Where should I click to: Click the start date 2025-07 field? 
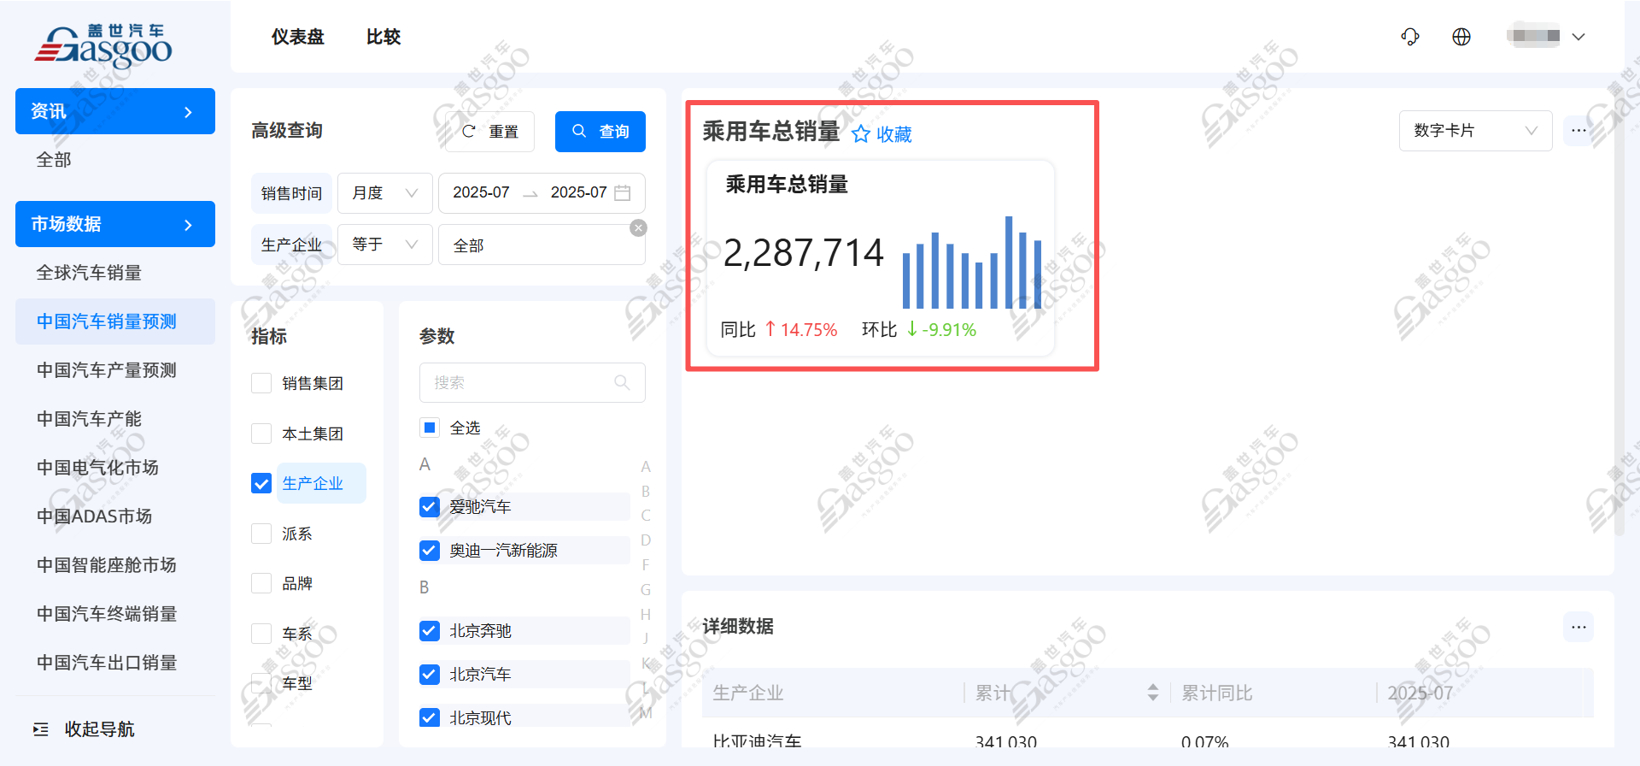481,193
